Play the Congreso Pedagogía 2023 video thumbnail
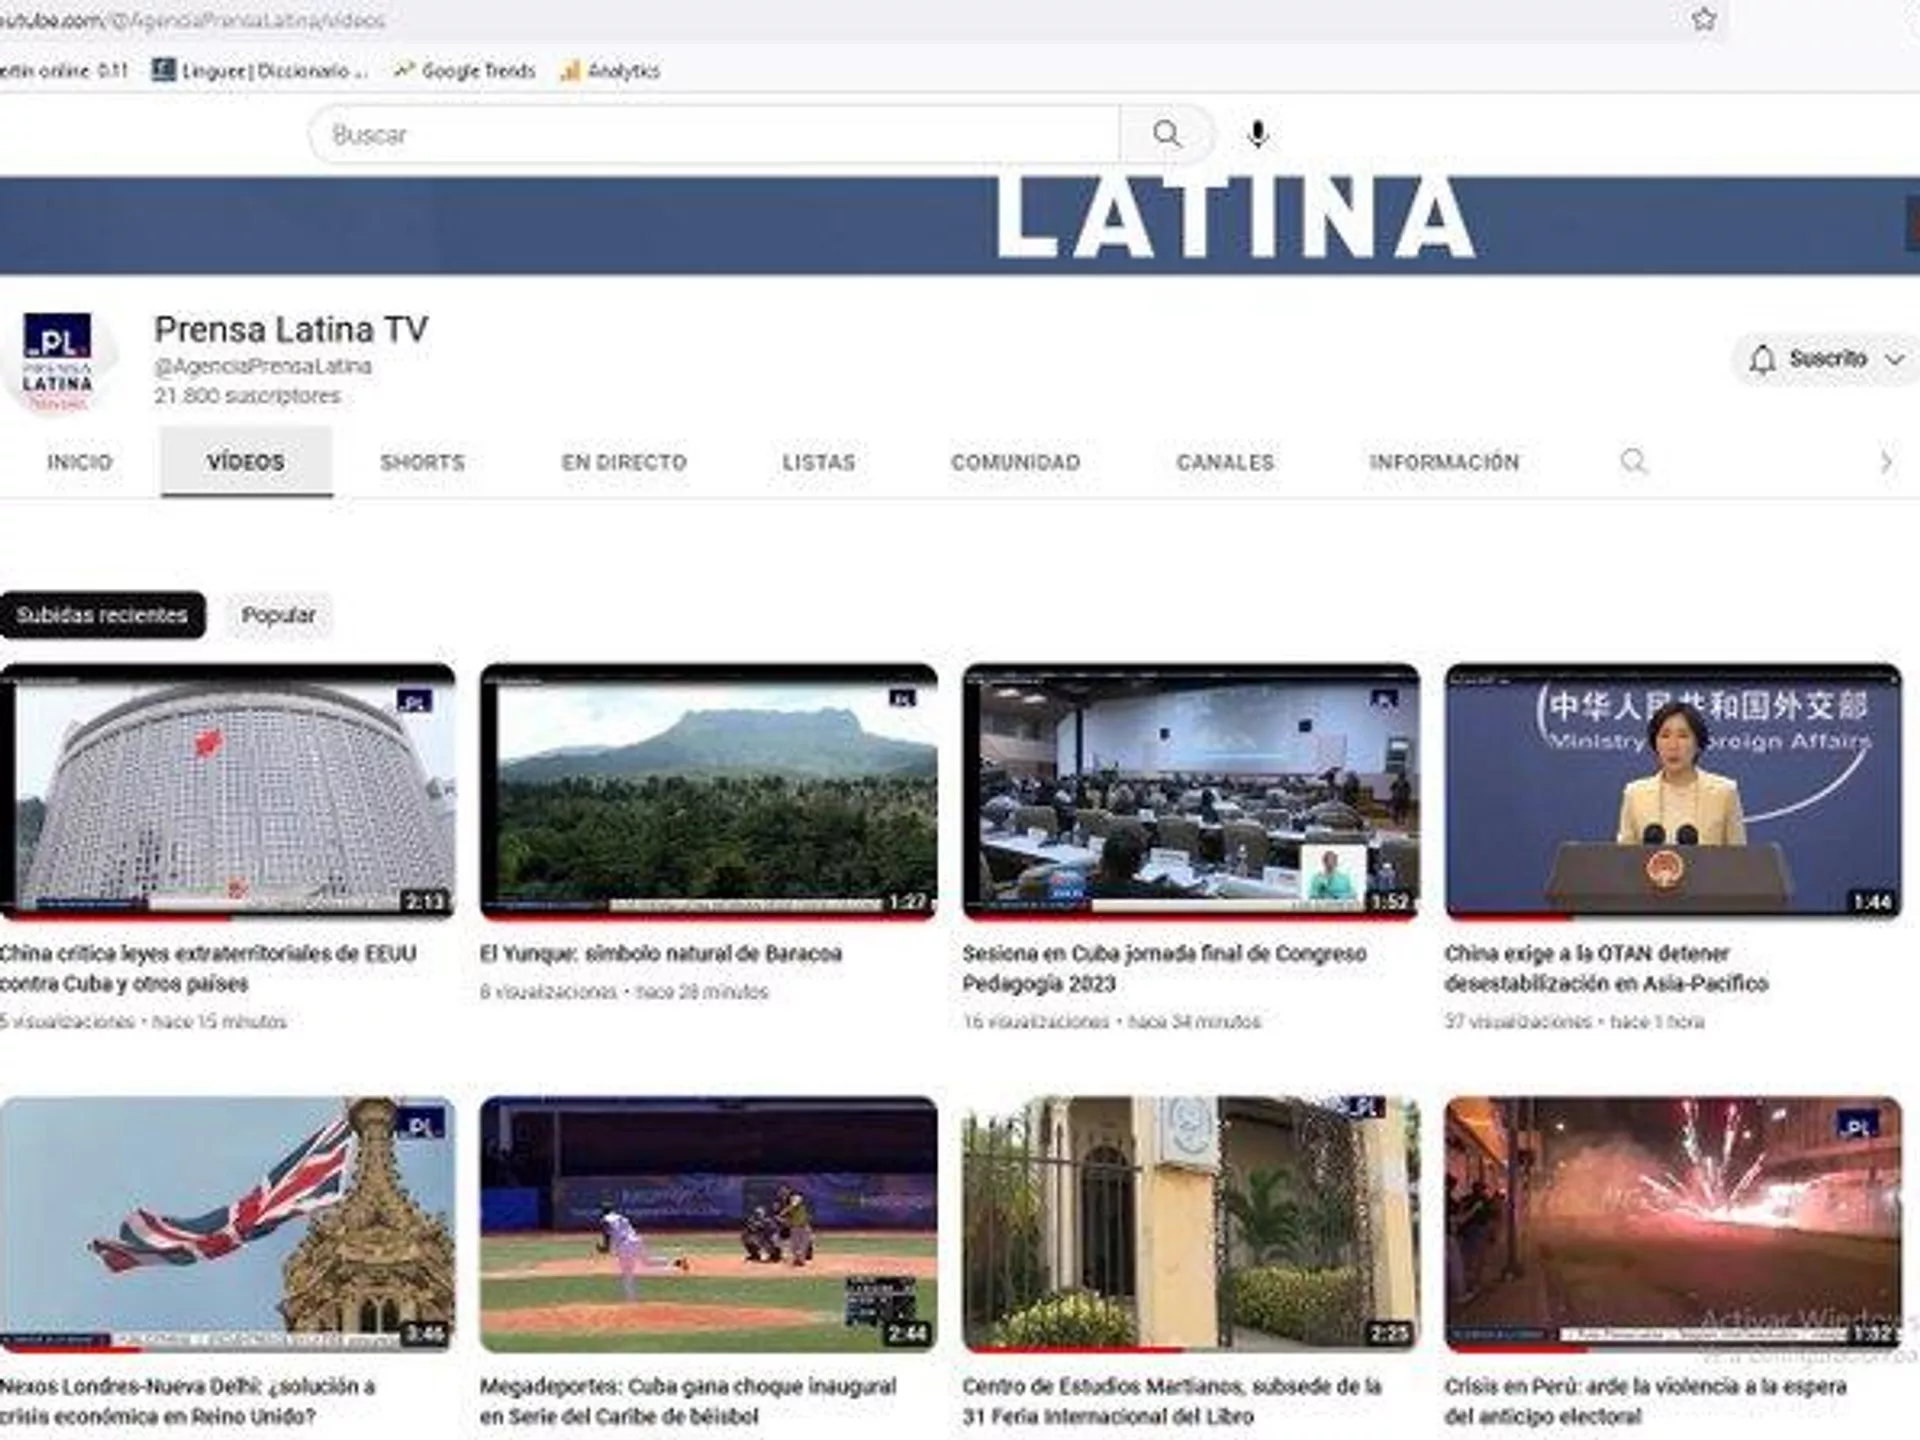This screenshot has width=1920, height=1440. click(1190, 791)
